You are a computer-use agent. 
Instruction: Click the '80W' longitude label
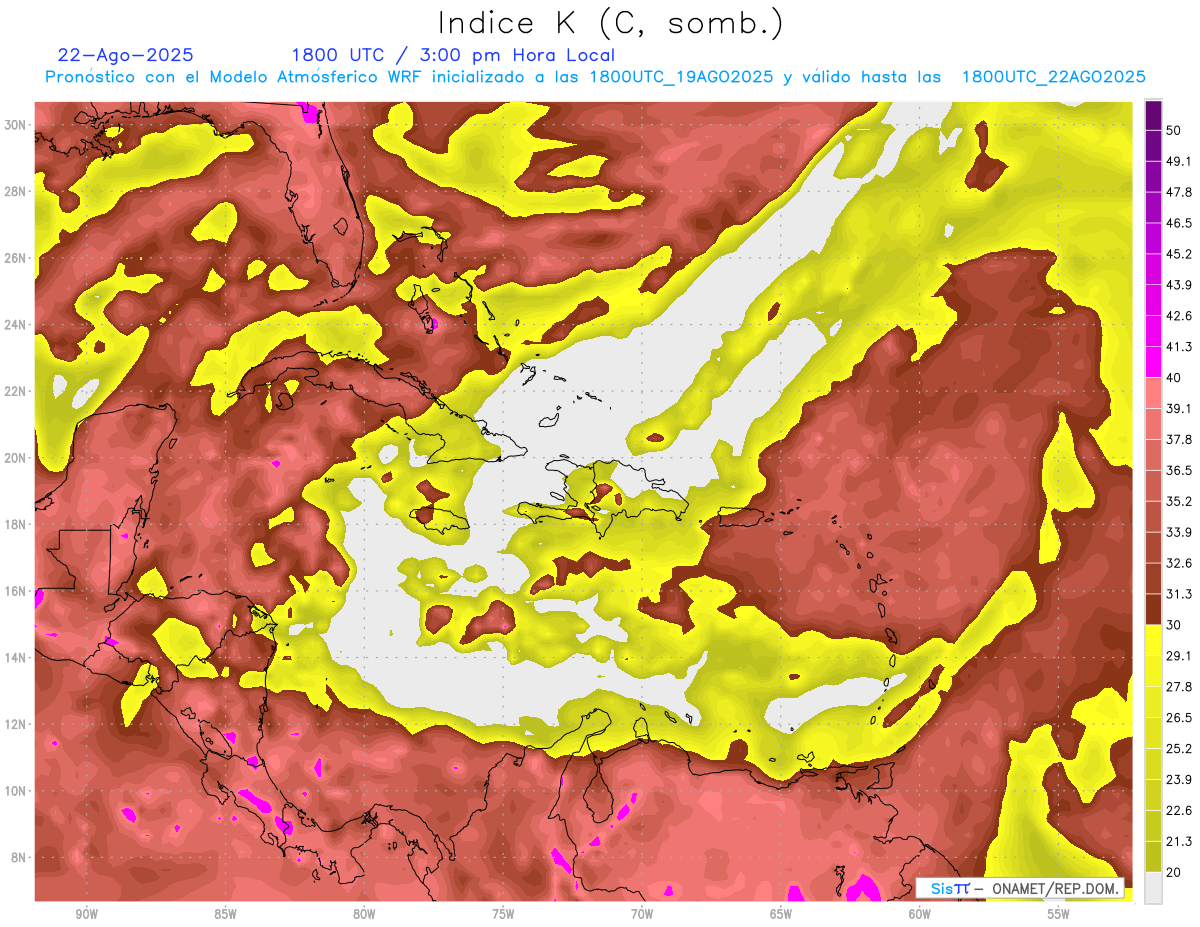(x=364, y=914)
